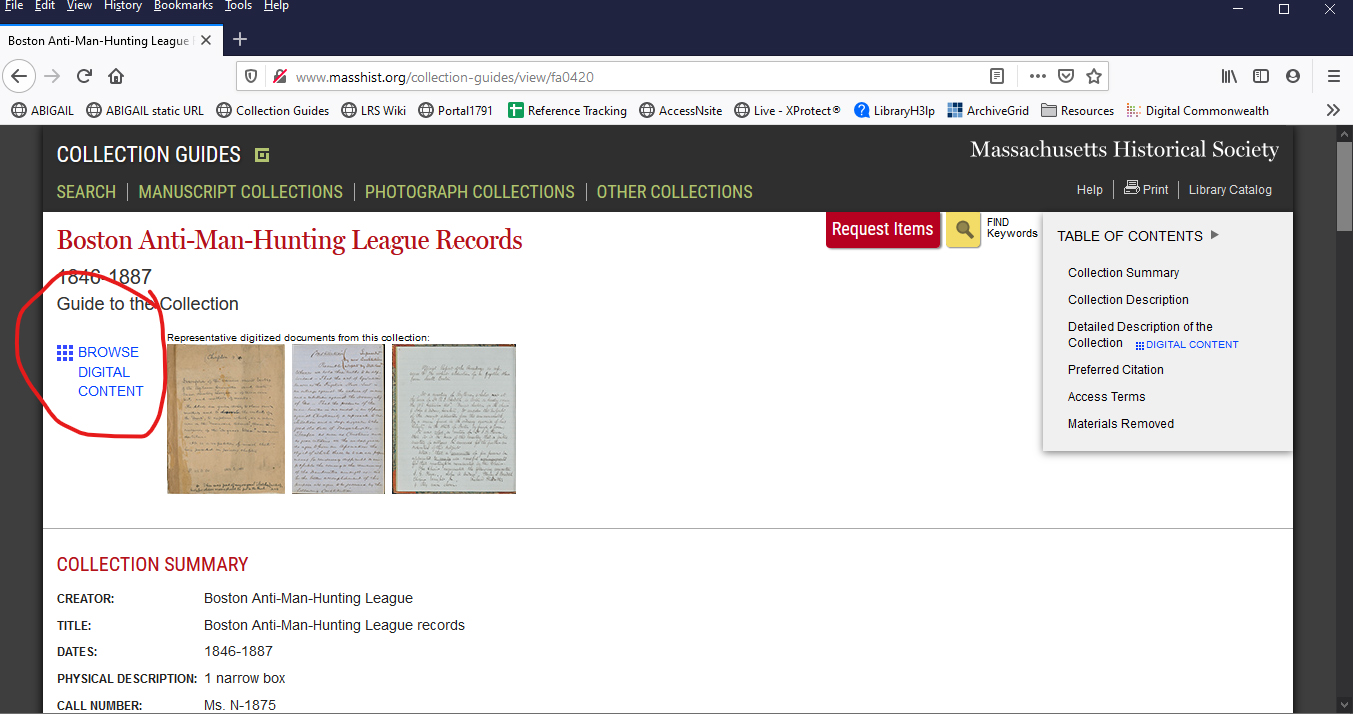1353x714 pixels.
Task: Open the History menu
Action: click(123, 6)
